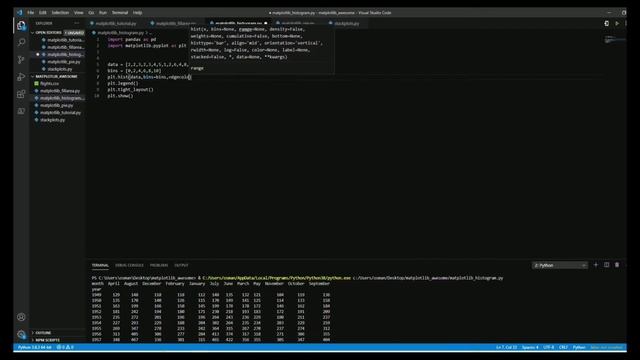The height and width of the screenshot is (360, 640).
Task: Click the editor minimap
Action: (615, 40)
